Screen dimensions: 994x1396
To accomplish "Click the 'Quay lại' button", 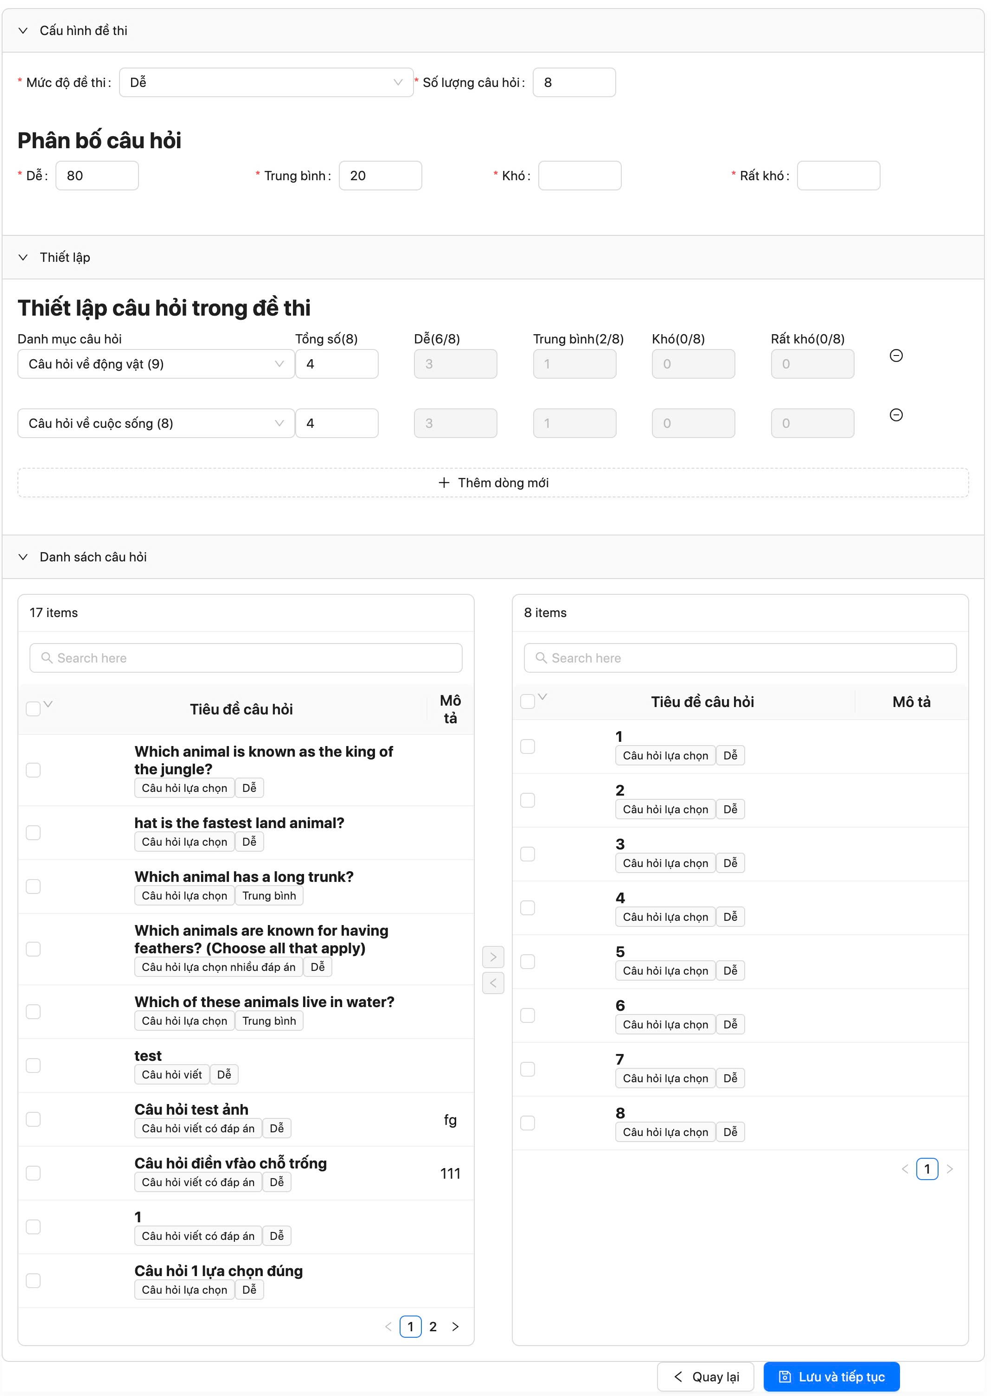I will (x=705, y=1377).
